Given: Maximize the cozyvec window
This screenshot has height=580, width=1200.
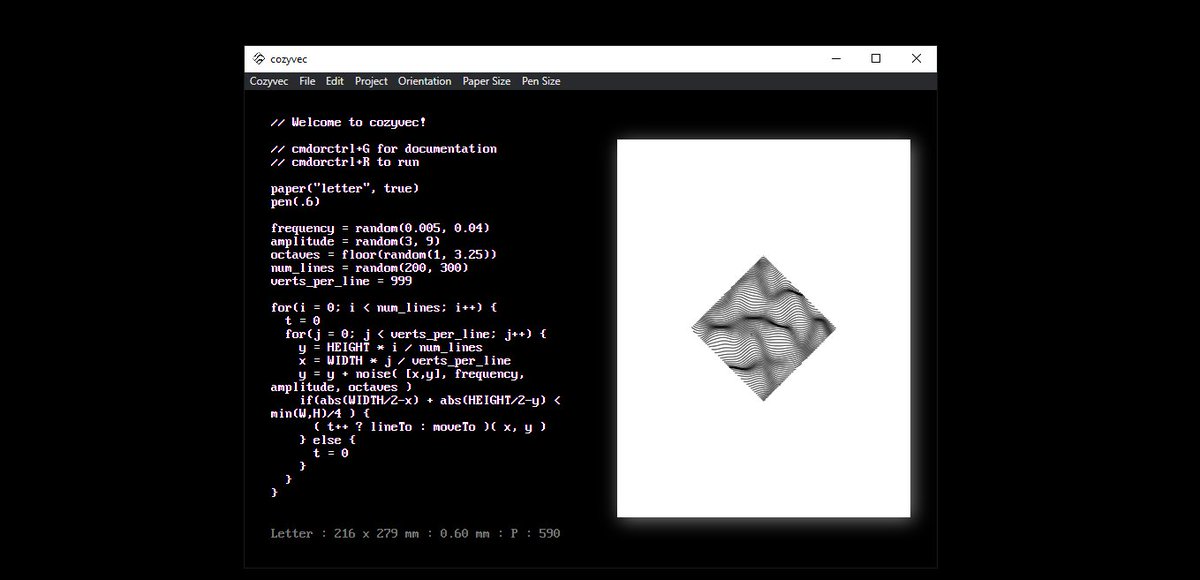Looking at the screenshot, I should (875, 59).
